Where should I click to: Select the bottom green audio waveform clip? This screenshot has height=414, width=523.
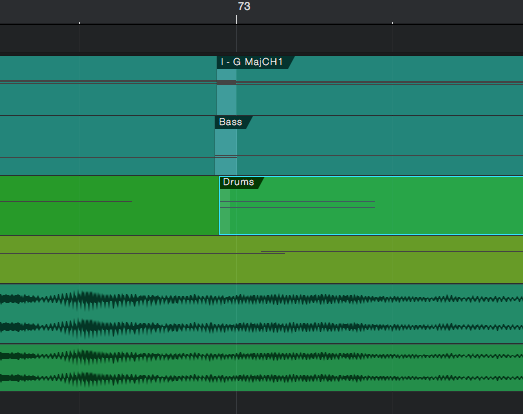(x=262, y=368)
